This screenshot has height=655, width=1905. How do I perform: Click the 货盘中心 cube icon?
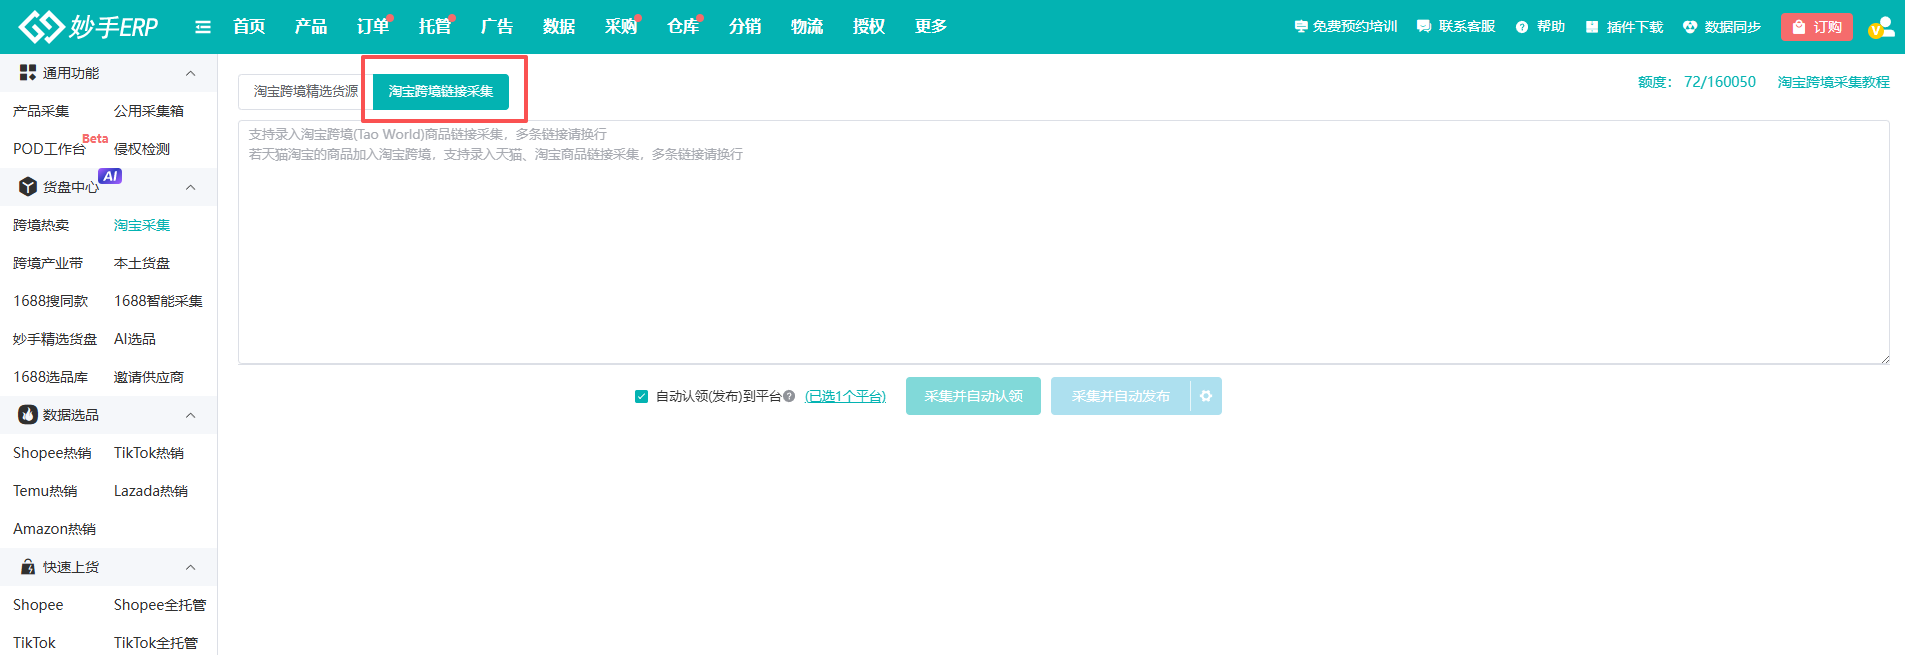28,187
